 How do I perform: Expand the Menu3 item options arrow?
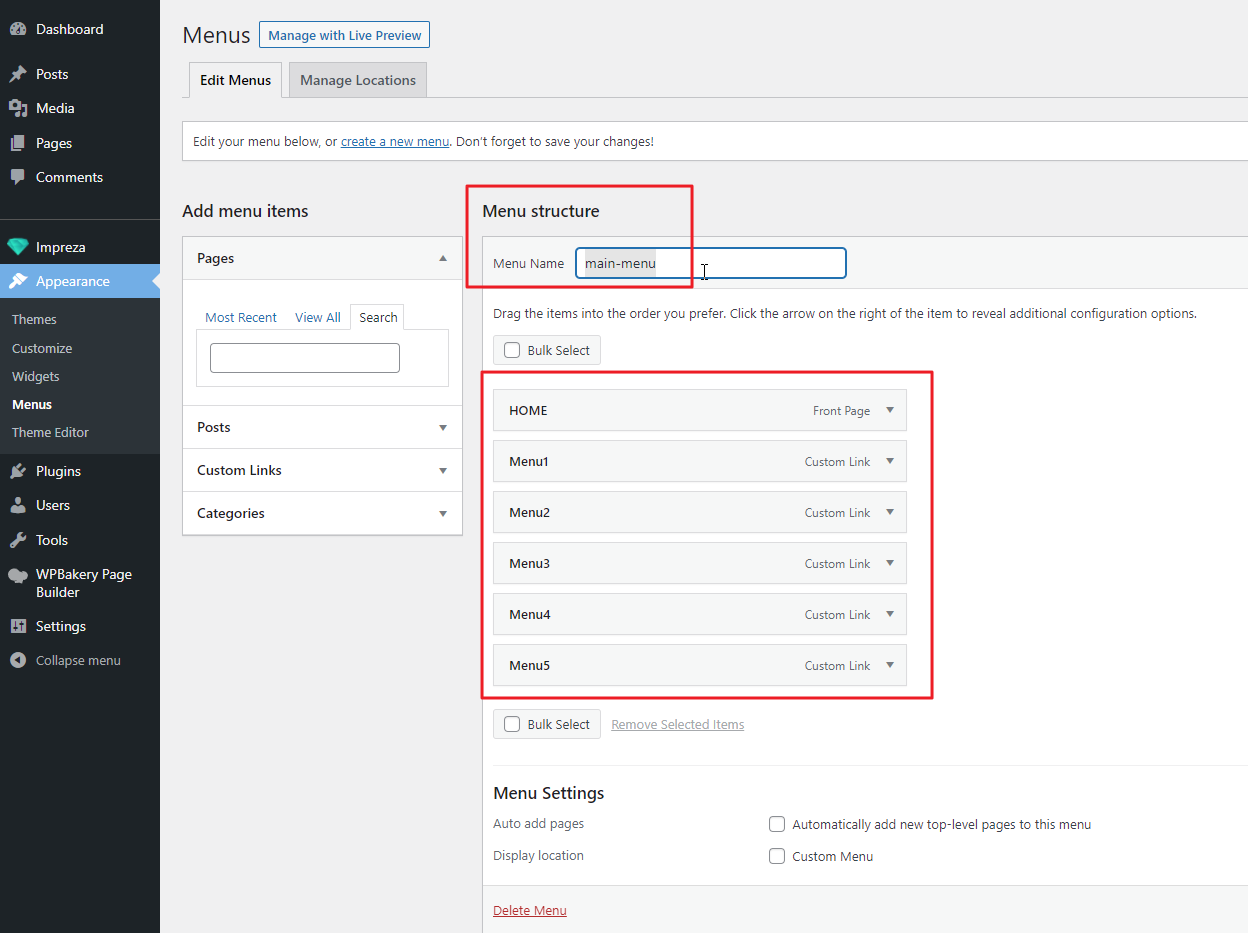[x=890, y=563]
